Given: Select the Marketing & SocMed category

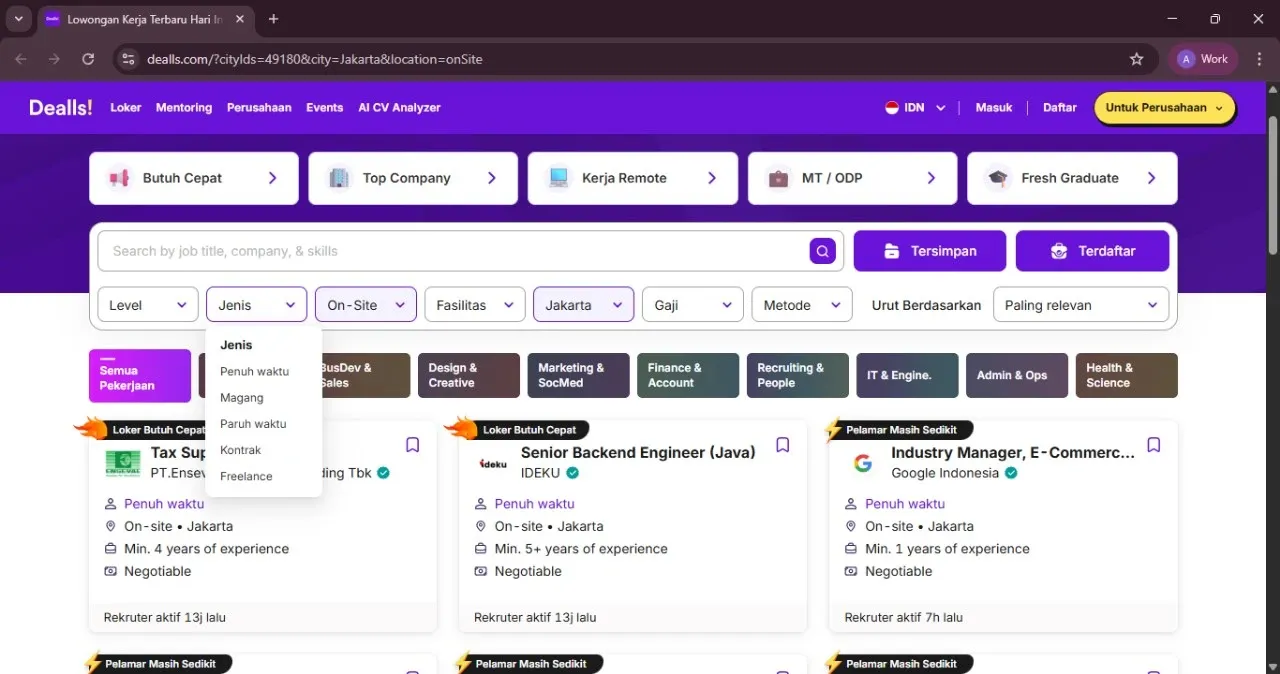Looking at the screenshot, I should point(578,375).
